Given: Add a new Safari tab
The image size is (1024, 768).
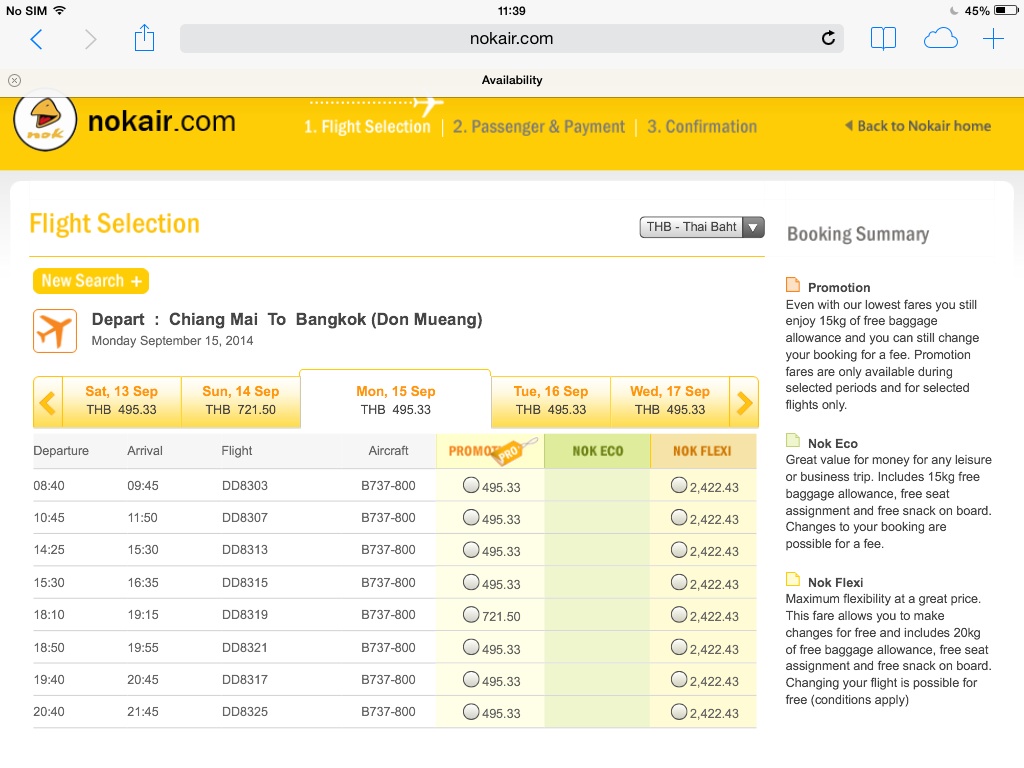Looking at the screenshot, I should tap(993, 39).
